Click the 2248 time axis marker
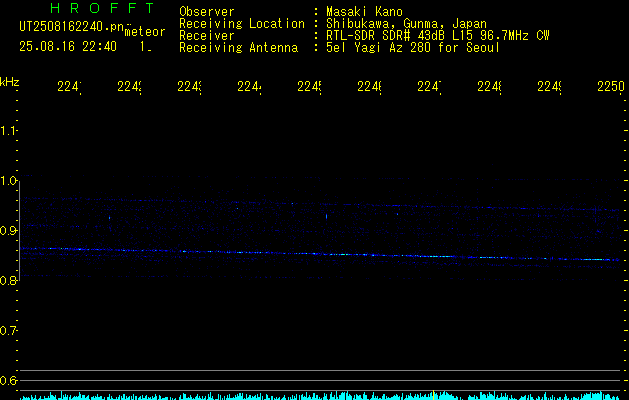The height and width of the screenshot is (400, 629). tap(489, 87)
